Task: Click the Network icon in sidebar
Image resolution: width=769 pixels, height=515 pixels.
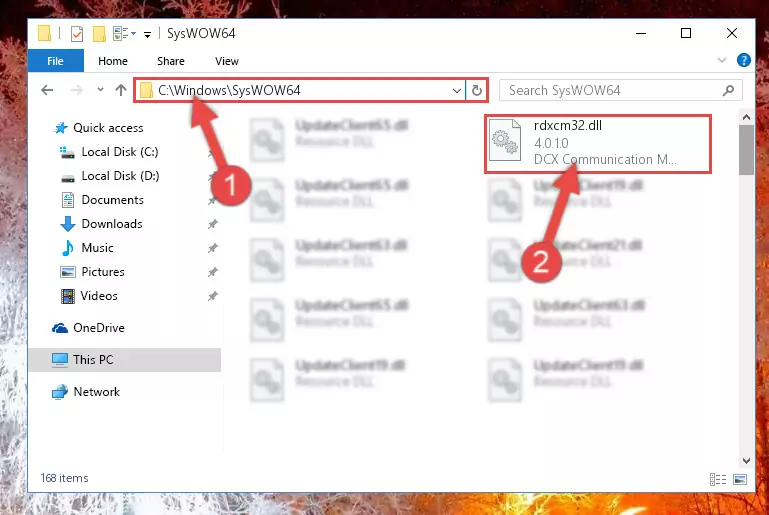Action: click(60, 392)
